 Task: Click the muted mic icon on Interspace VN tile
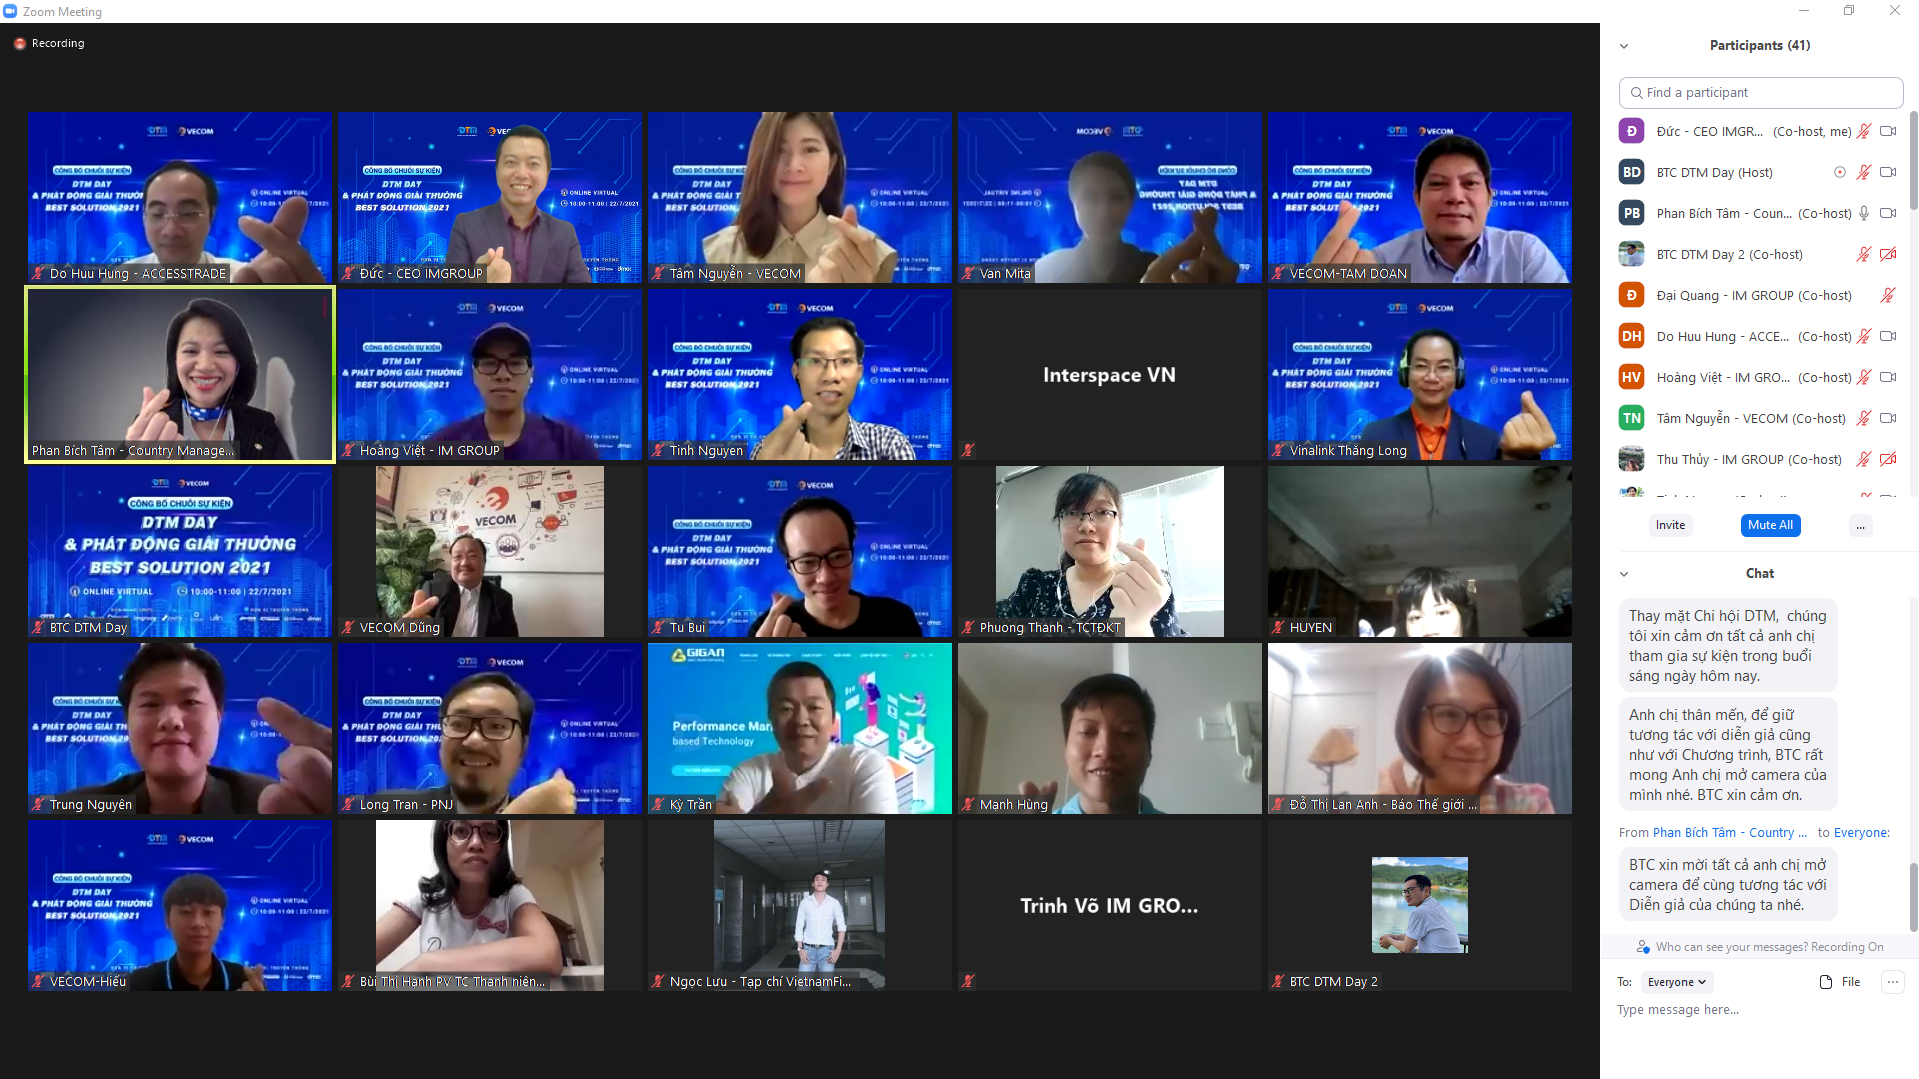pyautogui.click(x=968, y=451)
